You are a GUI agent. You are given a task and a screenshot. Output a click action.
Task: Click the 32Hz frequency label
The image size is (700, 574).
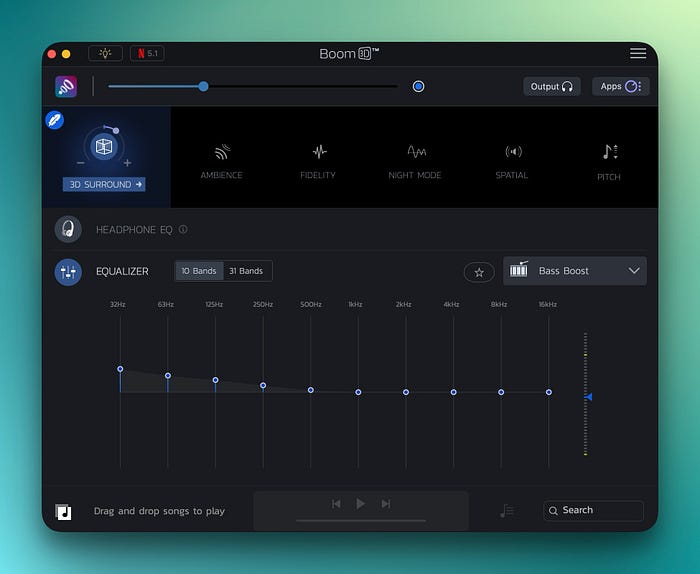pos(118,304)
